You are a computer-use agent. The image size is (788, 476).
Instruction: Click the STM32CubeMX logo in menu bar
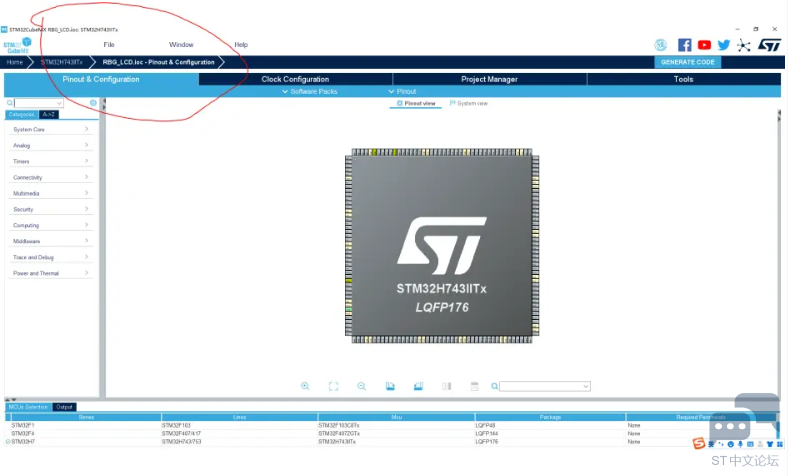coord(17,45)
